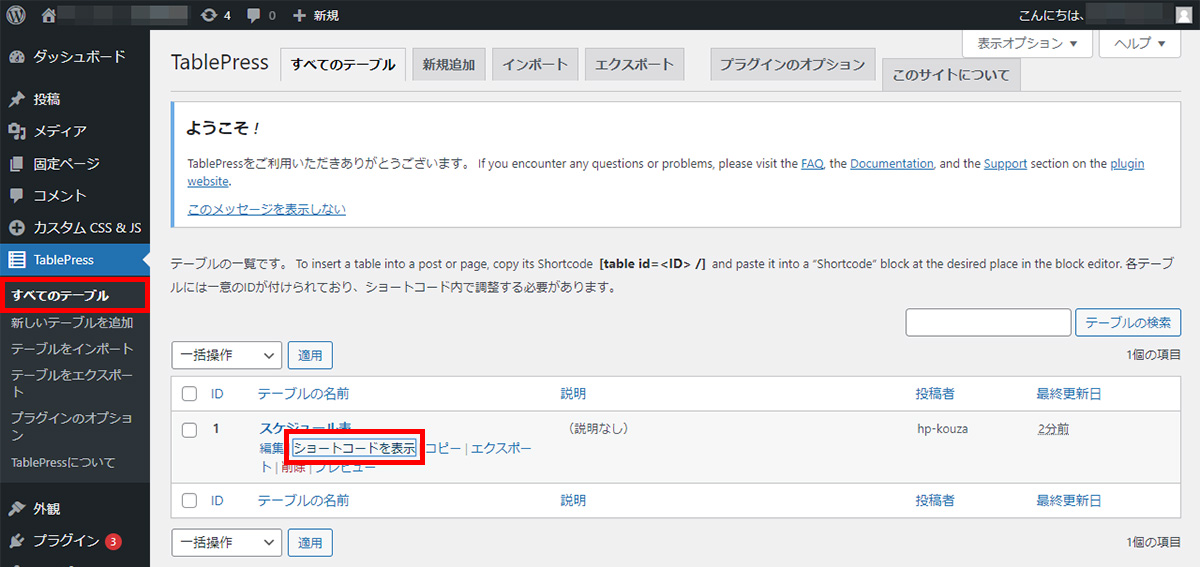Viewport: 1200px width, 567px height.
Task: Expand the 表示オプション panel
Action: click(x=1026, y=44)
